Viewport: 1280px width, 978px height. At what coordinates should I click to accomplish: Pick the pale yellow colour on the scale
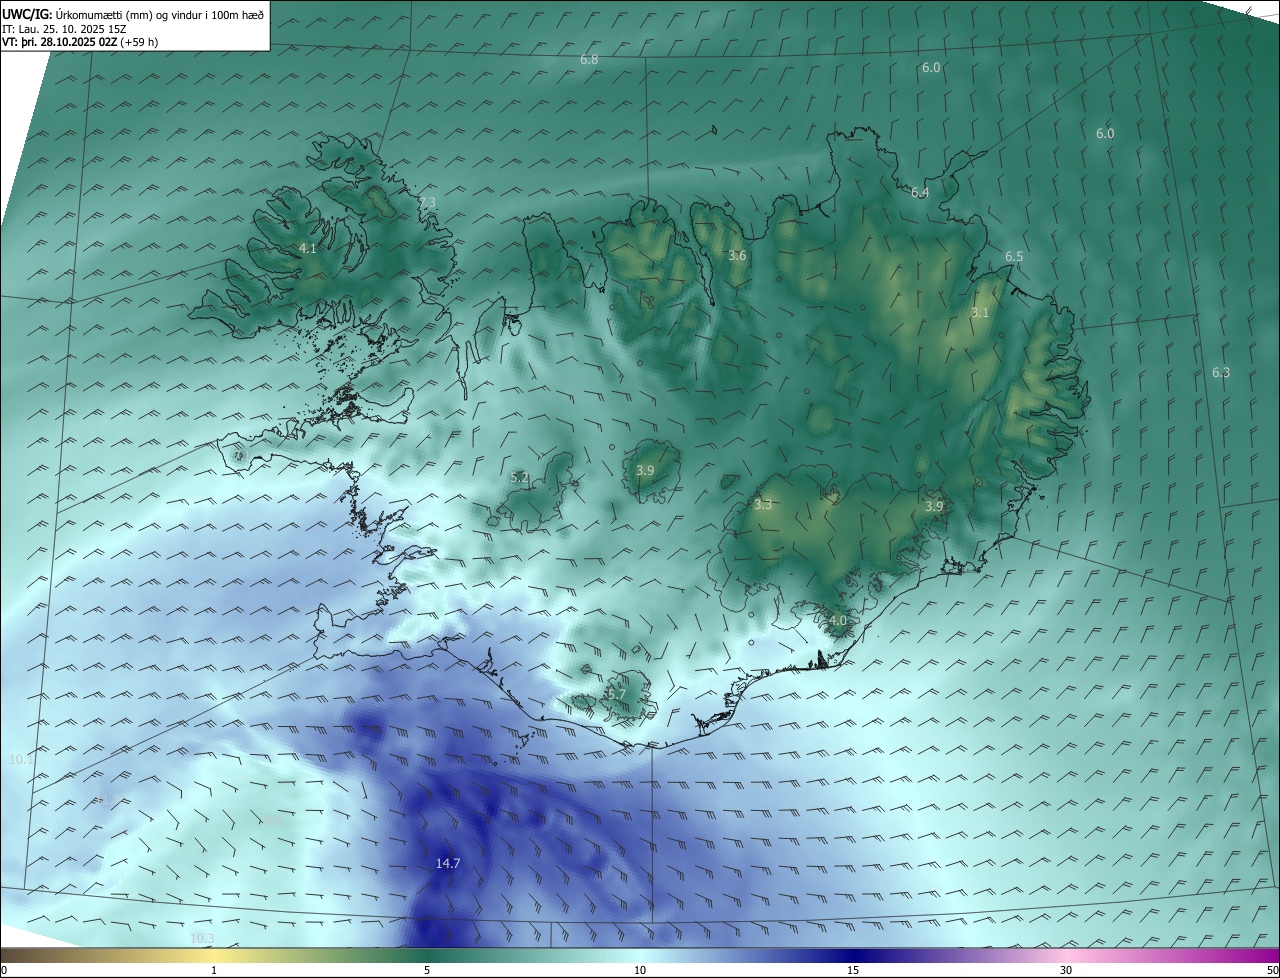(x=214, y=955)
